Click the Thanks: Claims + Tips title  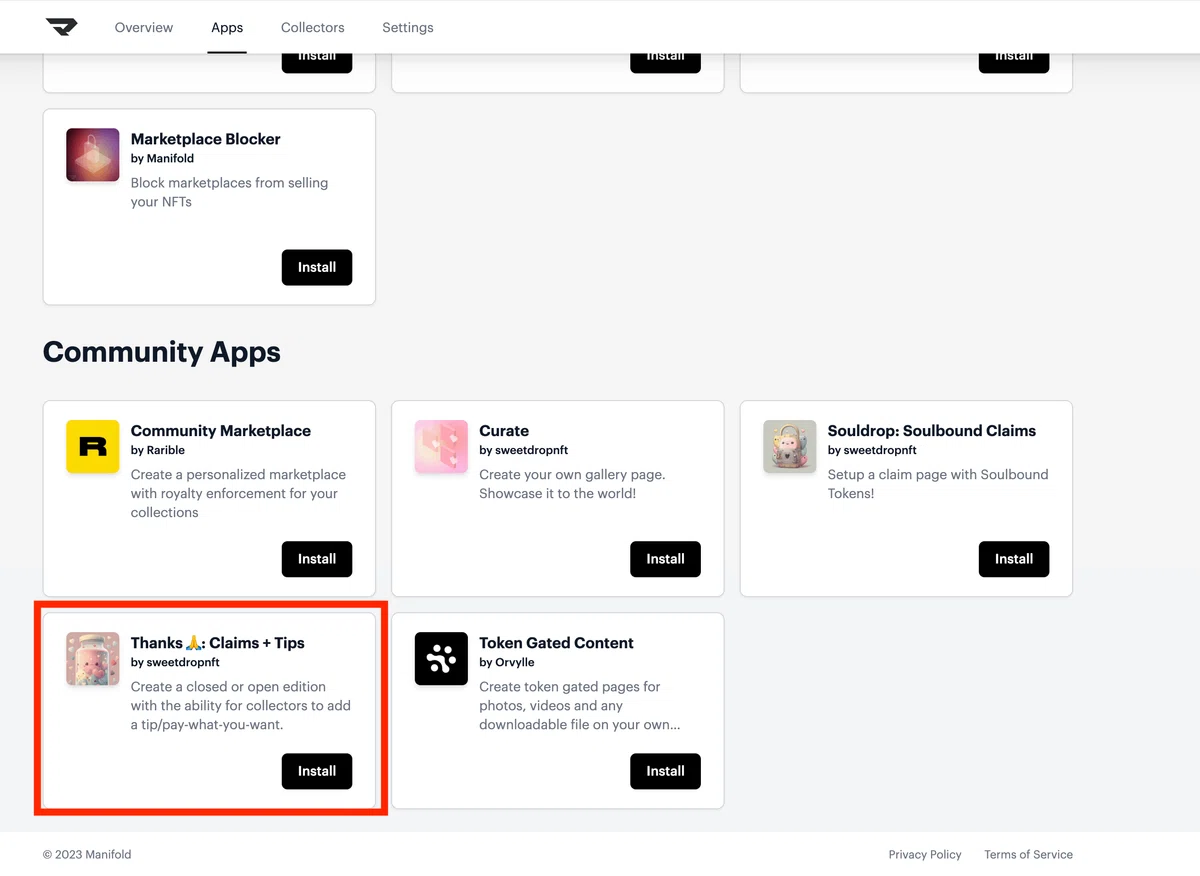[218, 643]
